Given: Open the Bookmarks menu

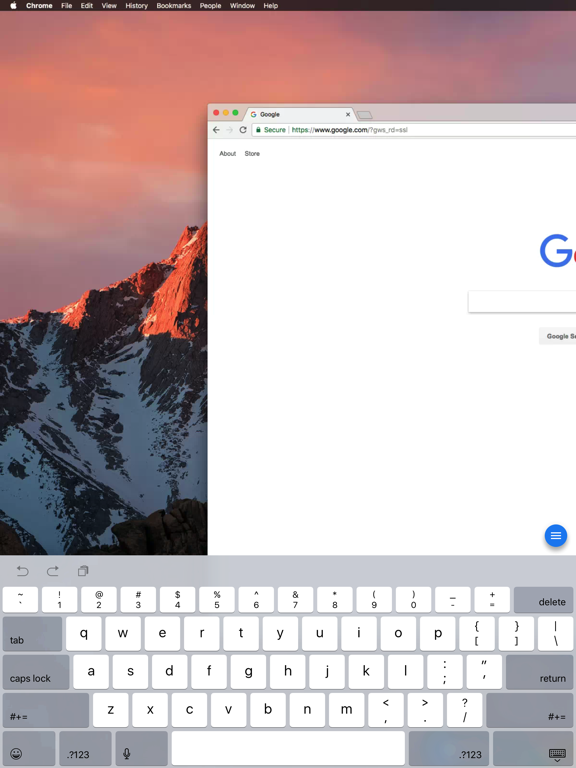Looking at the screenshot, I should tap(173, 5).
